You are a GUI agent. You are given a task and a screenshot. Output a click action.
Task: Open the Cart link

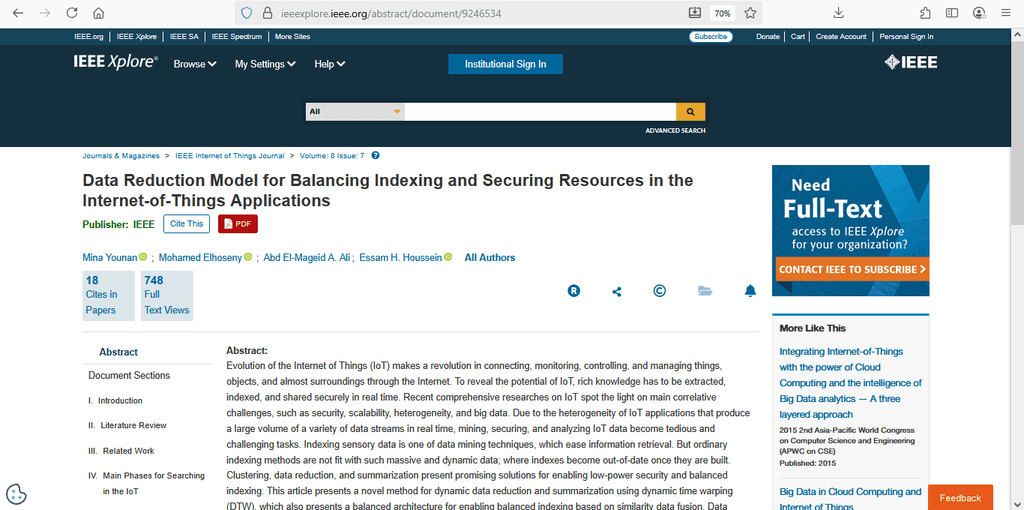click(x=798, y=37)
